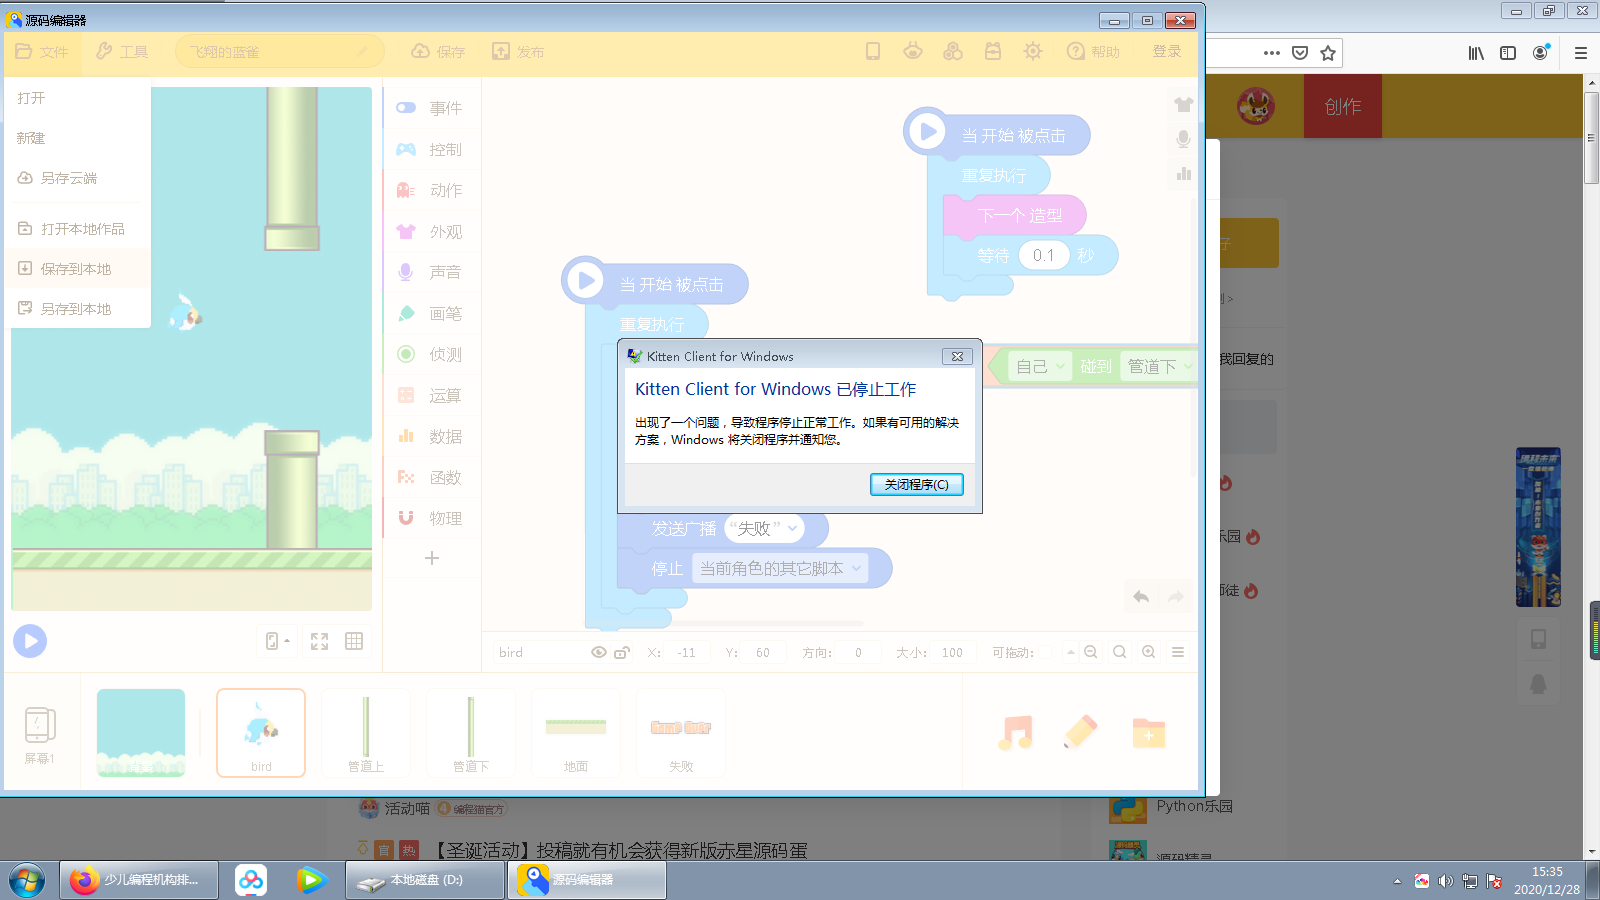
Task: Click the X coordinate field
Action: pyautogui.click(x=687, y=652)
